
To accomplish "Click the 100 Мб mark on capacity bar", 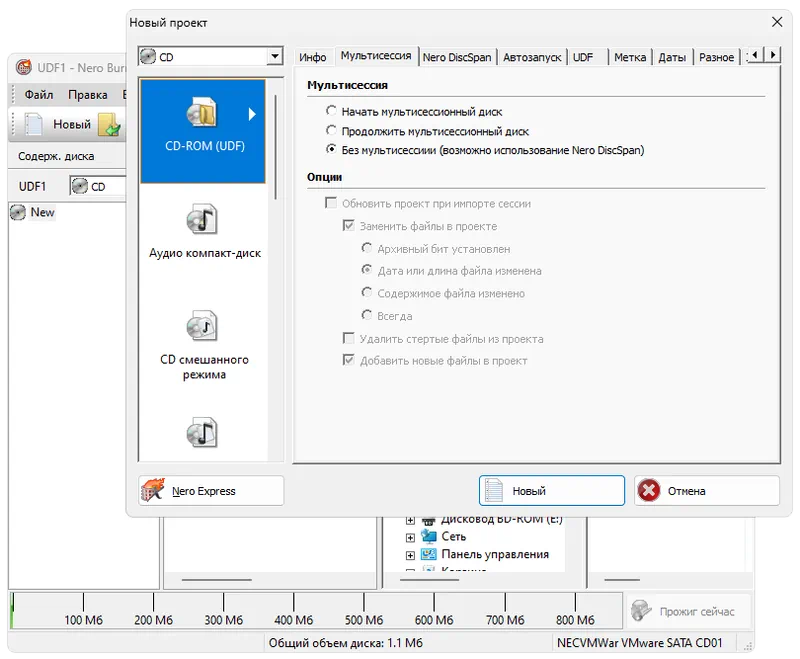I will click(83, 620).
